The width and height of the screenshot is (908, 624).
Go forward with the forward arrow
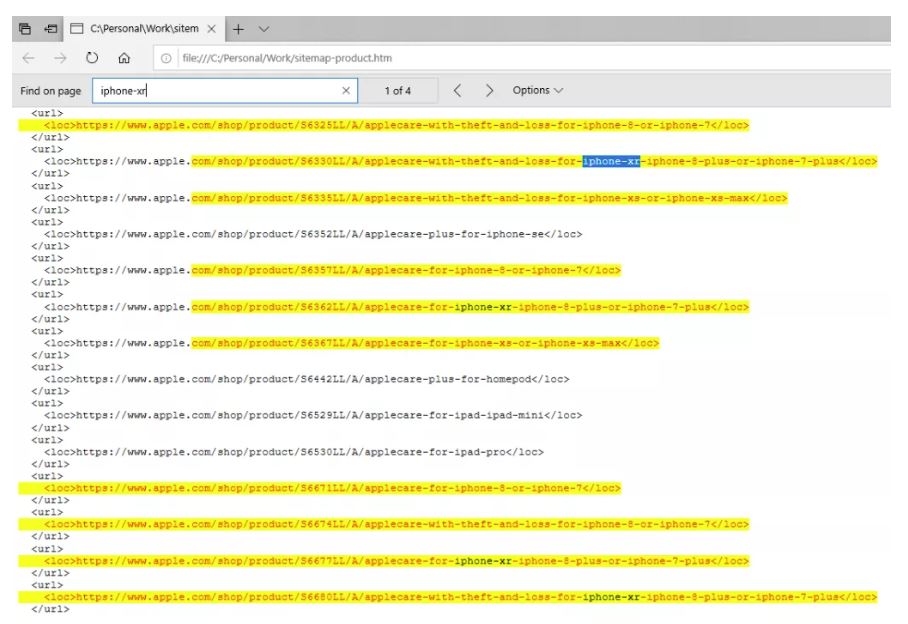60,58
